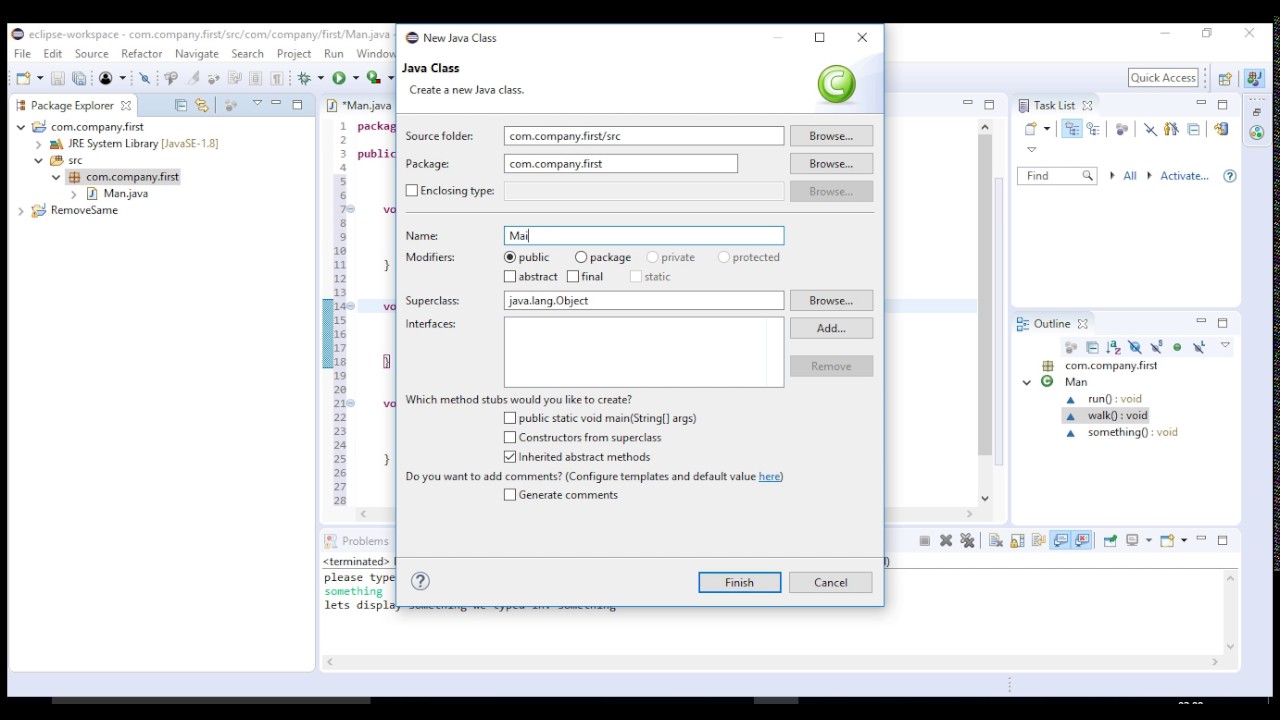Open the Navigate menu
This screenshot has width=1280, height=720.
[197, 54]
